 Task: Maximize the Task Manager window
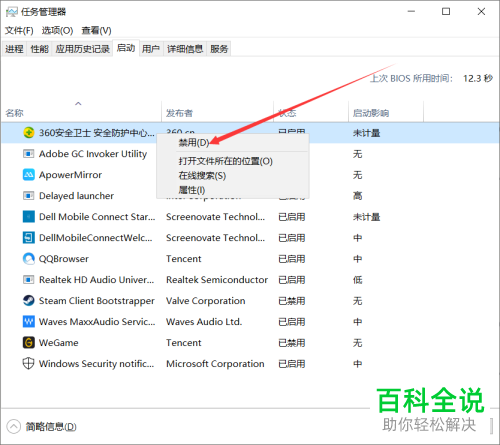(x=446, y=12)
